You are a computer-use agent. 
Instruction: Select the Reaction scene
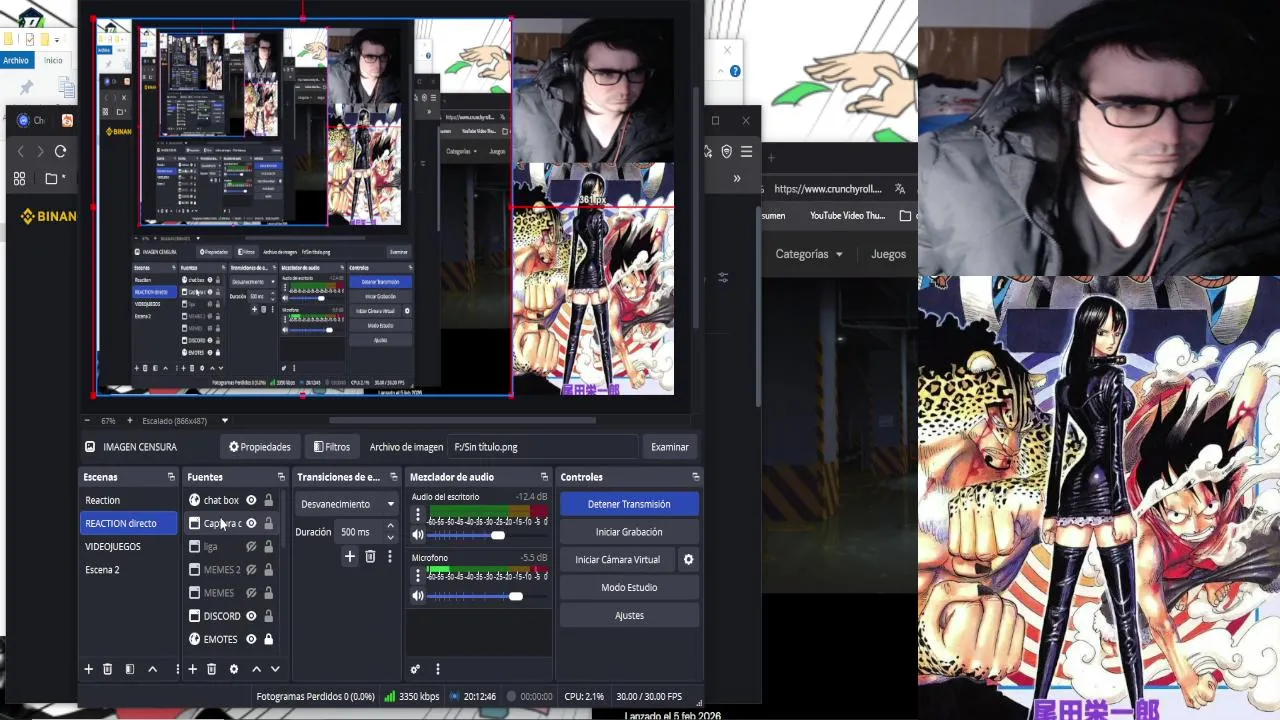(x=102, y=500)
